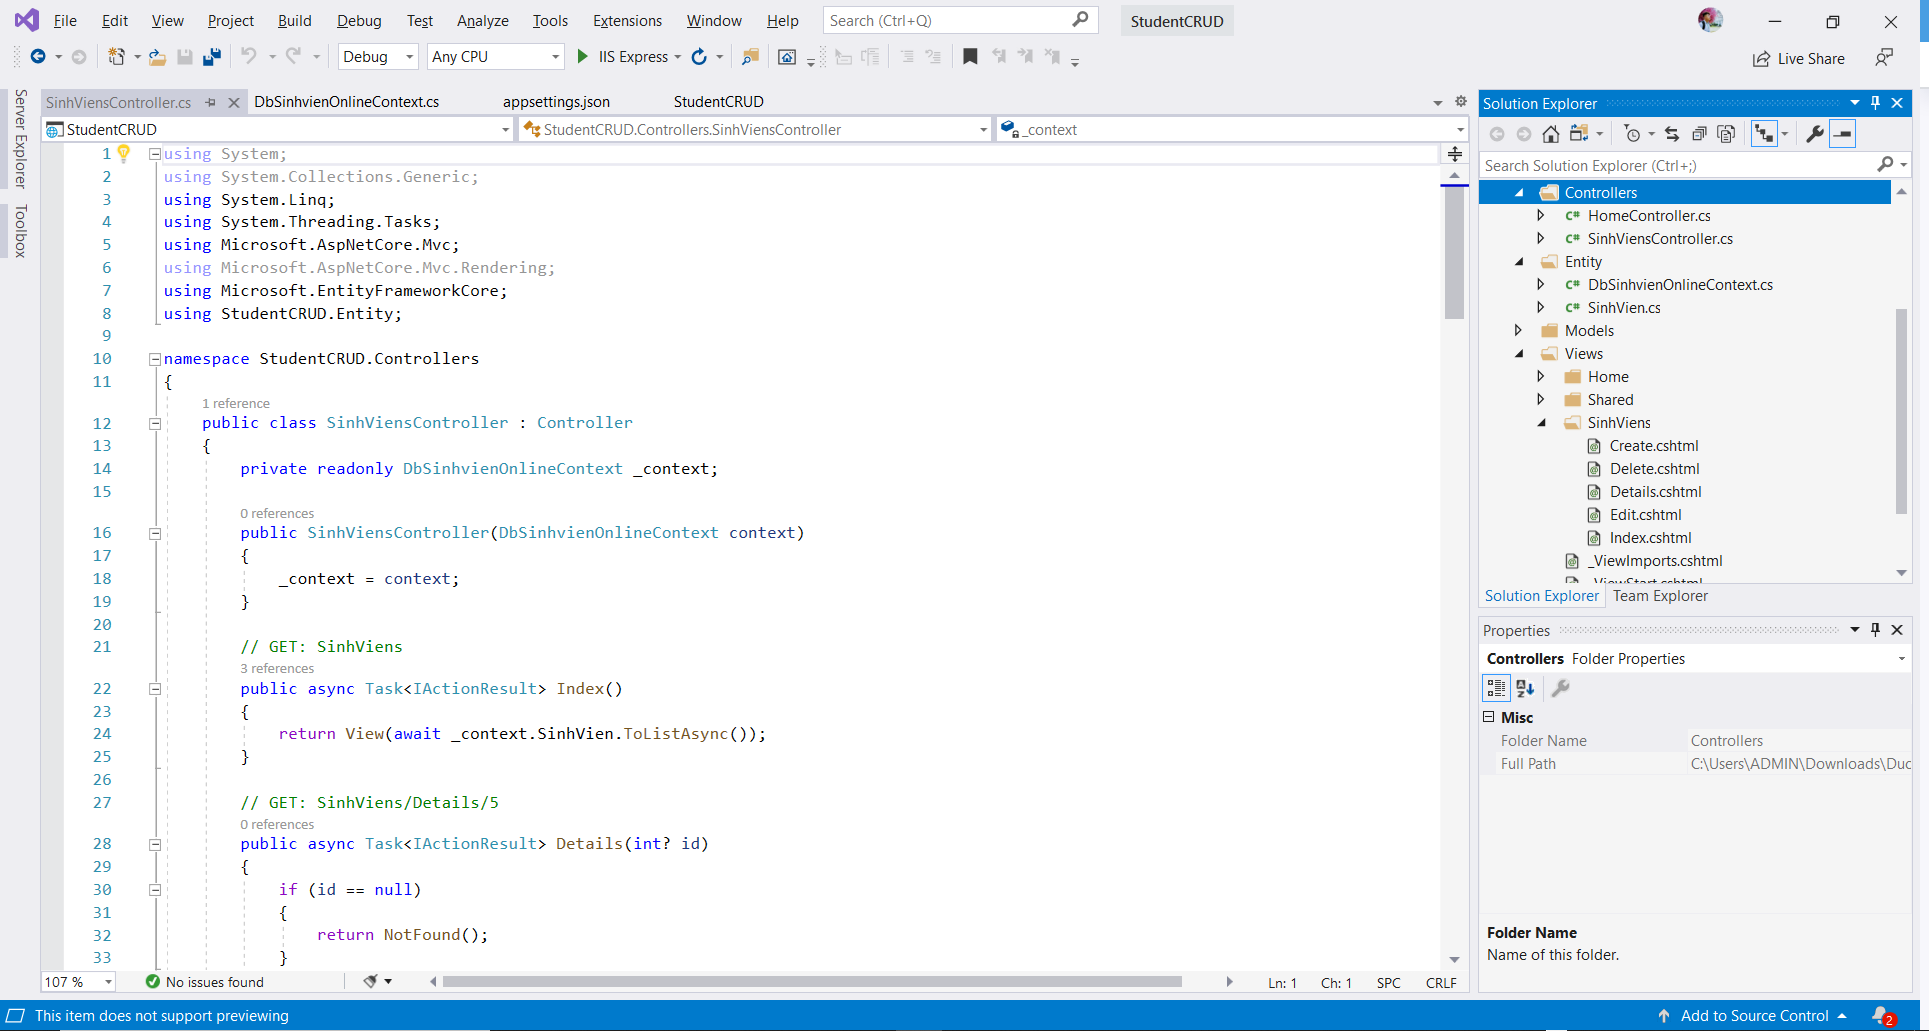
Task: Switch to the appsettings.json tab
Action: 556,101
